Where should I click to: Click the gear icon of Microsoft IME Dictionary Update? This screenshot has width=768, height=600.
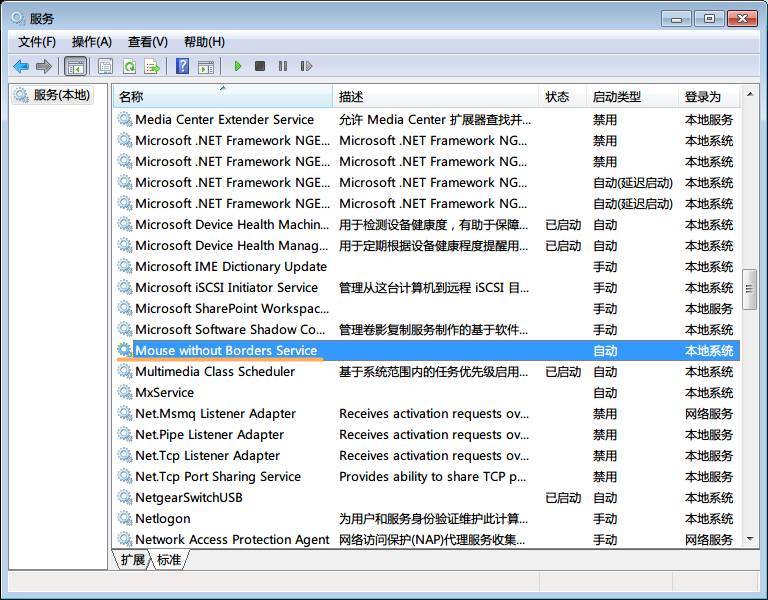(x=125, y=266)
